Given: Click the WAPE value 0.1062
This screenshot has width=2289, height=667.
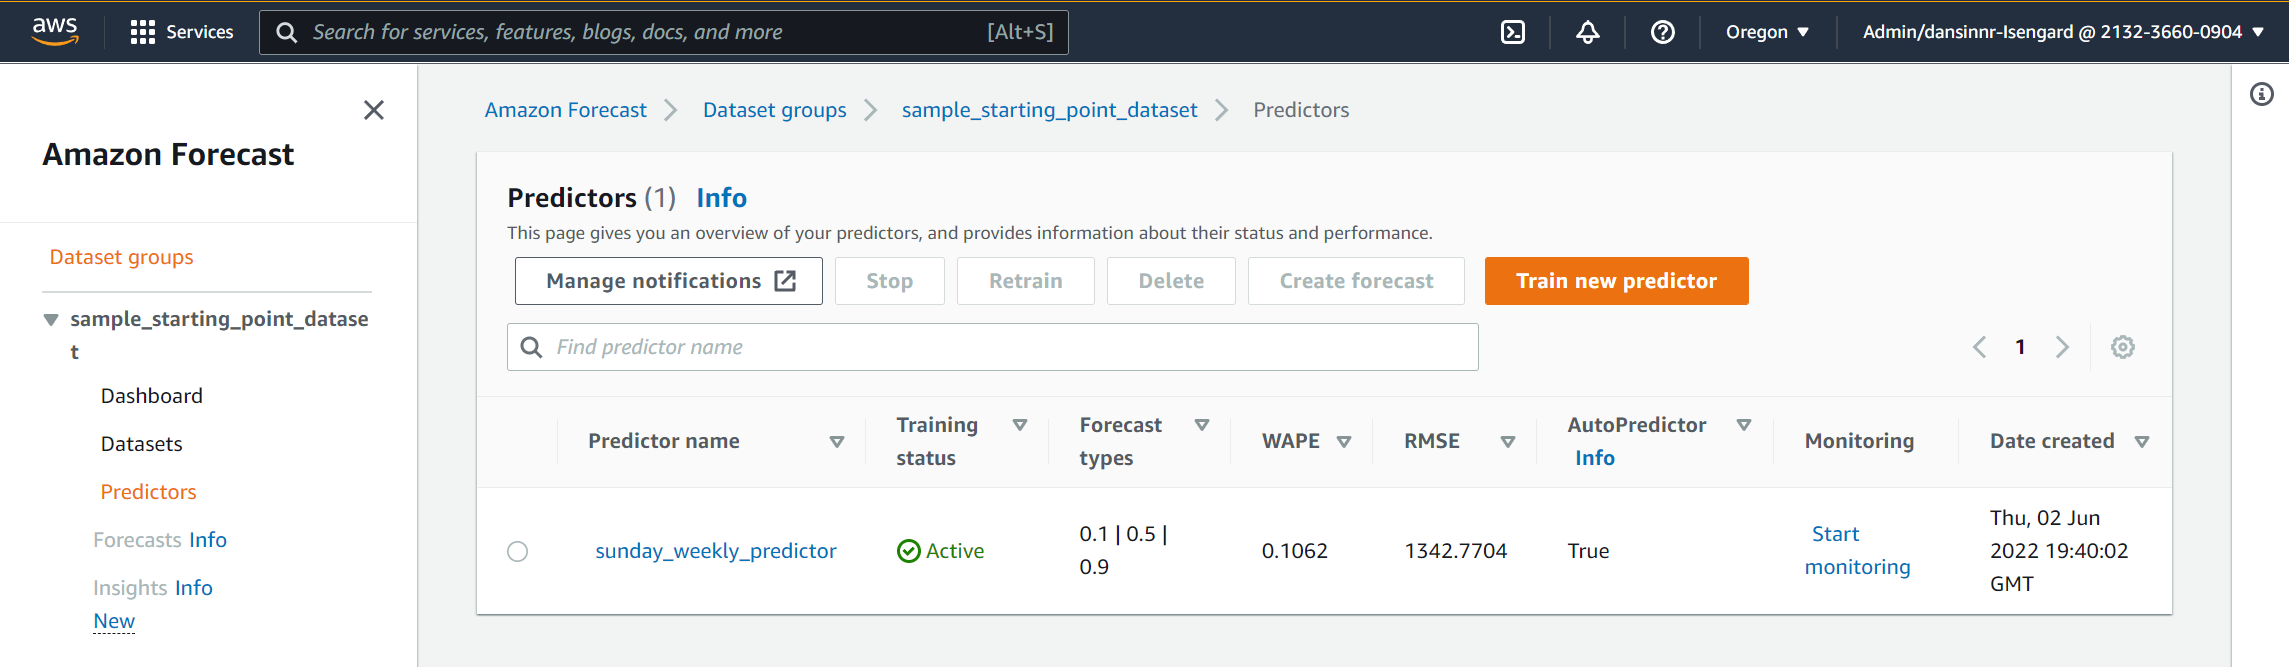Looking at the screenshot, I should (x=1295, y=551).
